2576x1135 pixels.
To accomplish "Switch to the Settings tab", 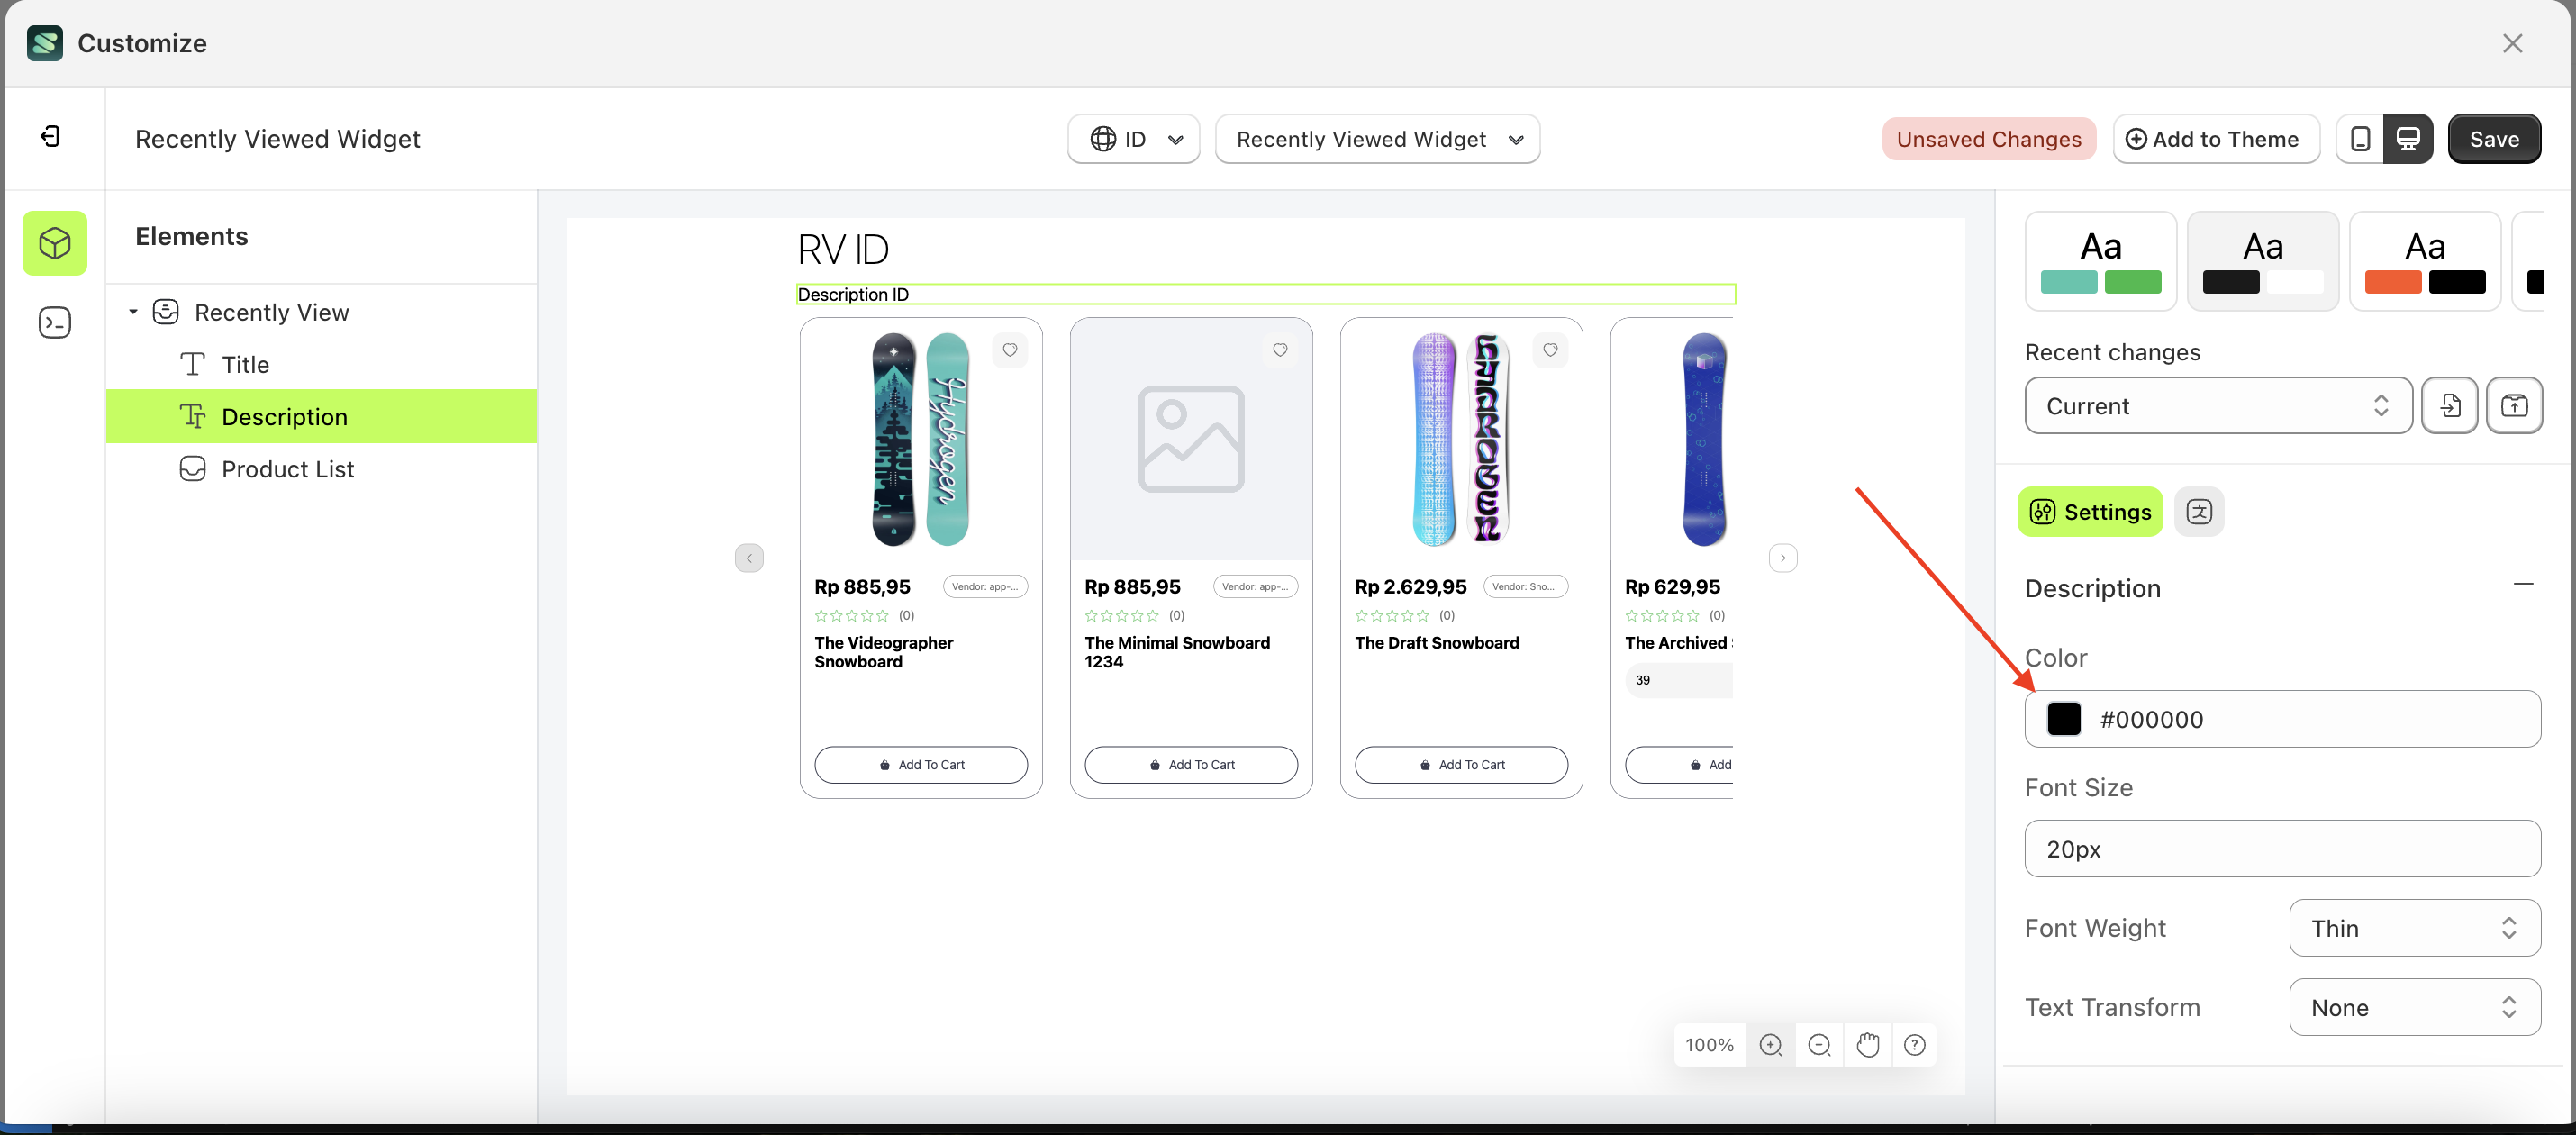I will 2089,511.
